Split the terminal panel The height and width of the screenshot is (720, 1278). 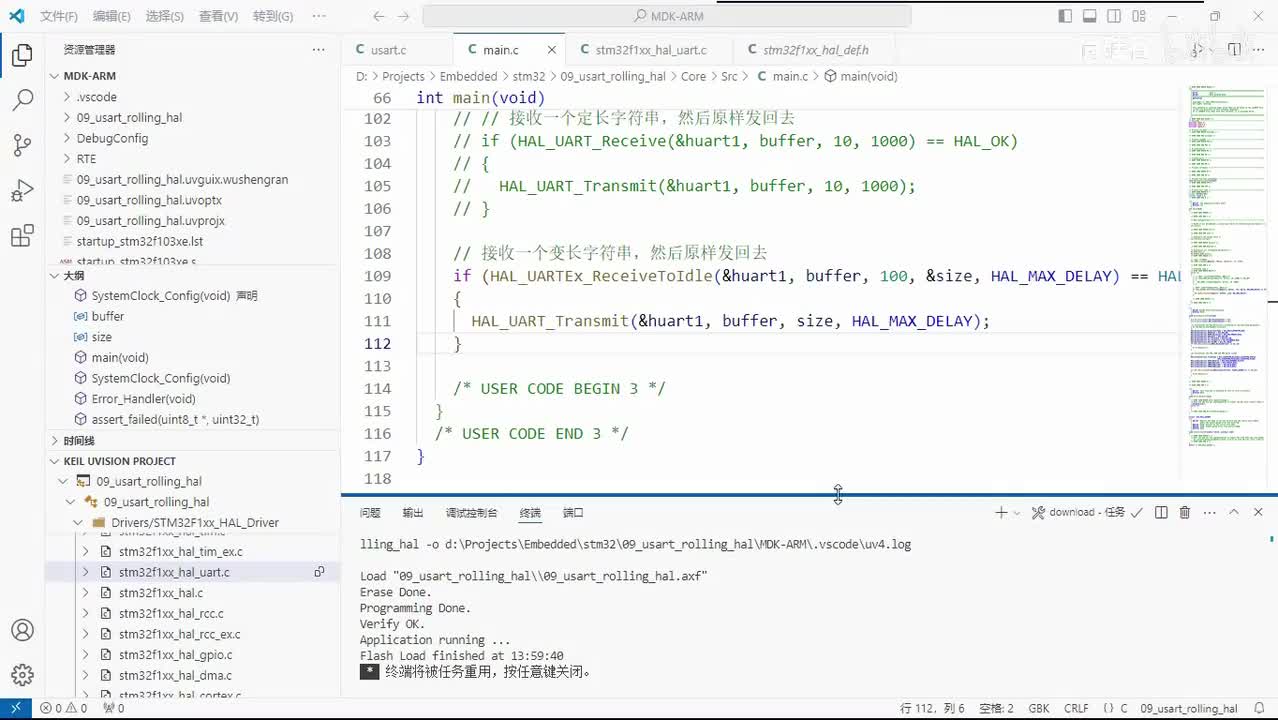(x=1161, y=512)
